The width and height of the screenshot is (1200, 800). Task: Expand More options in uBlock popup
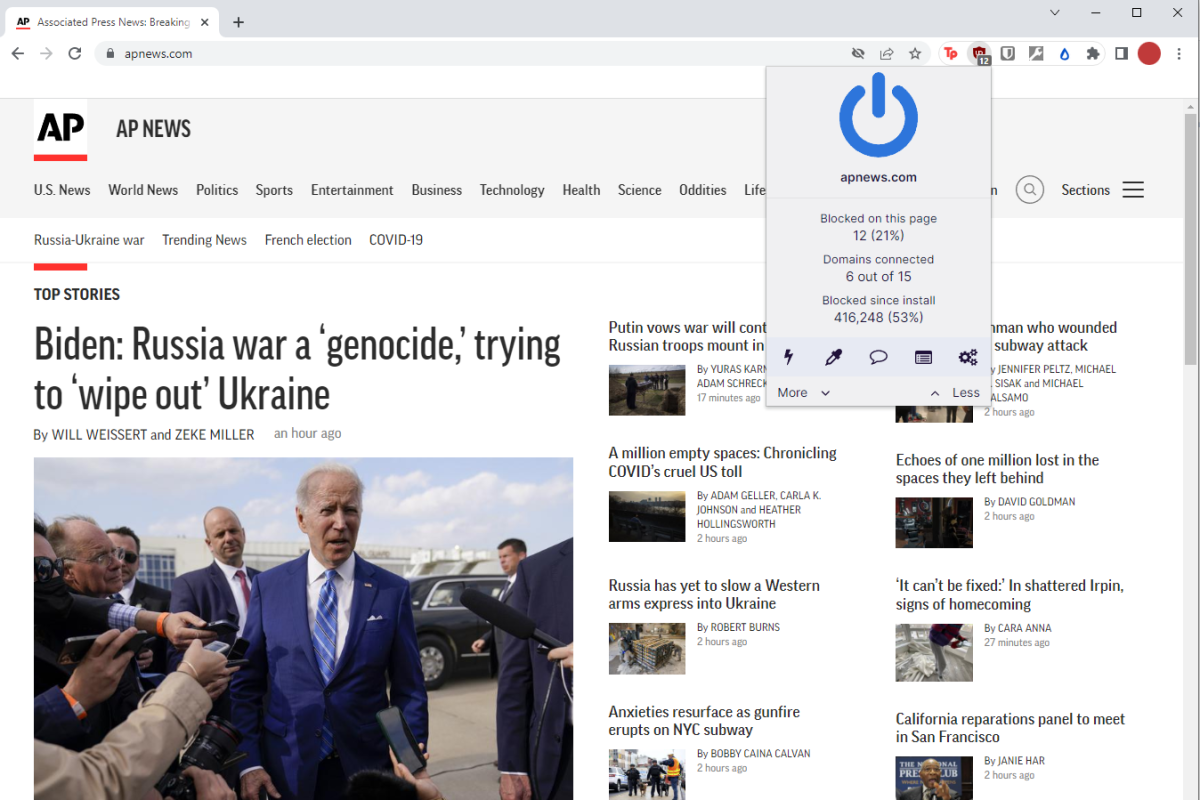tap(804, 393)
